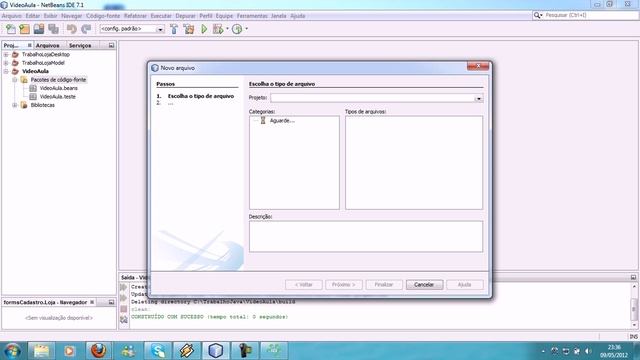640x360 pixels.
Task: Select the Aguarde... item in Categorias
Action: 282,120
